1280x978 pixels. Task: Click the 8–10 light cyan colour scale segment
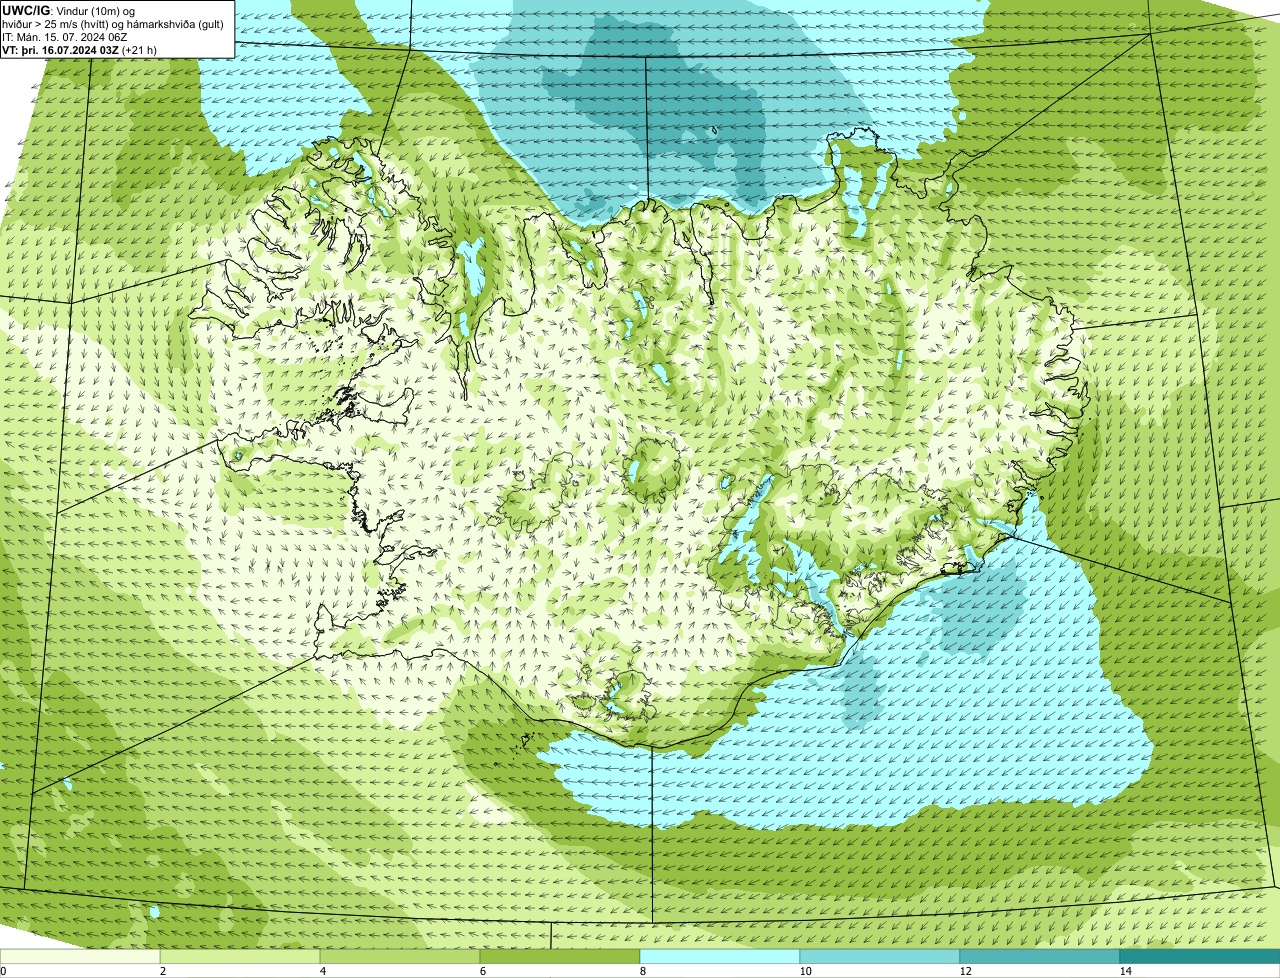click(720, 956)
